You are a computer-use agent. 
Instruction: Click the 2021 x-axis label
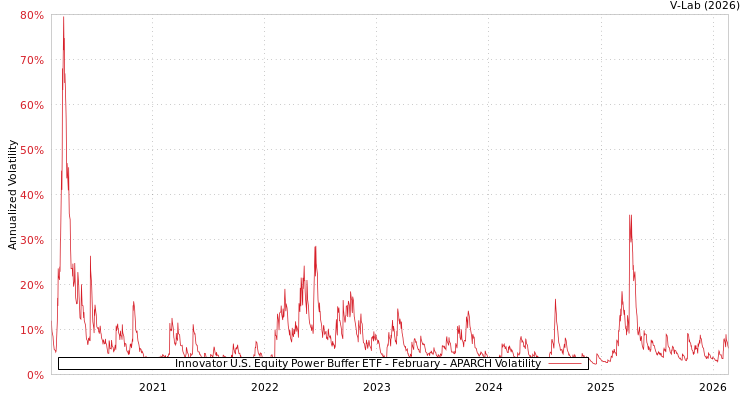tap(153, 388)
